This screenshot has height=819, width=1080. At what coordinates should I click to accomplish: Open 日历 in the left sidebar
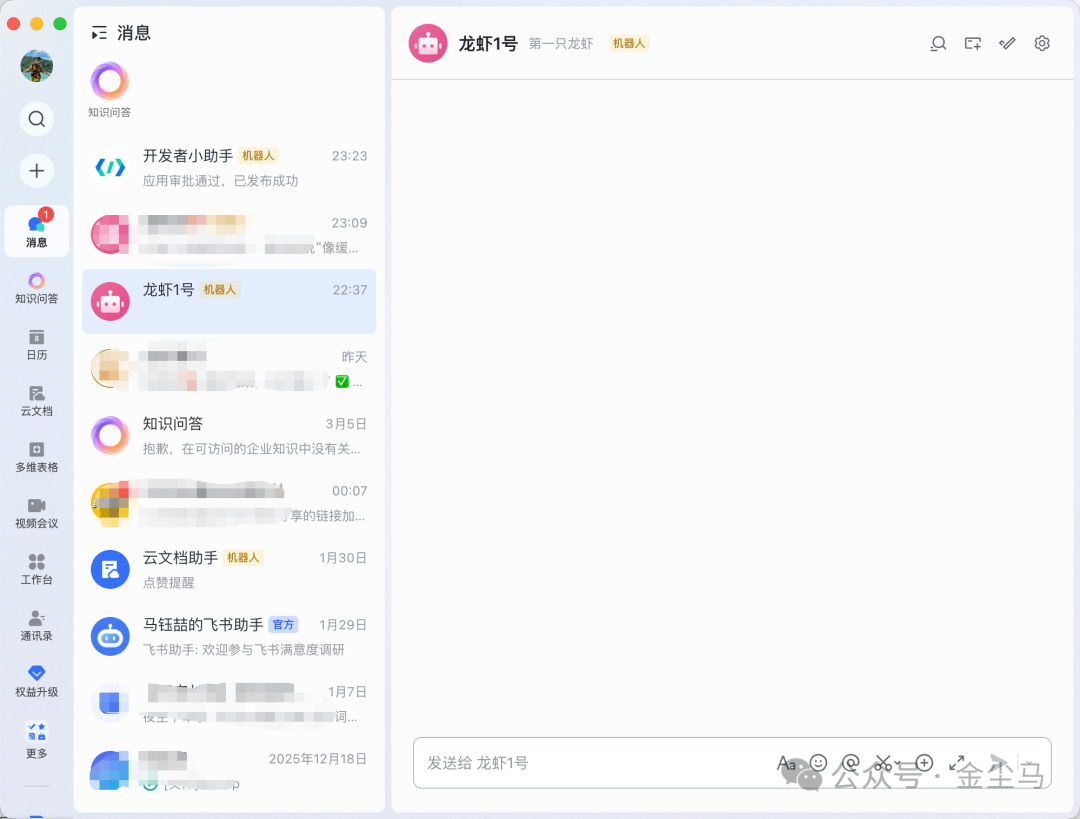37,344
